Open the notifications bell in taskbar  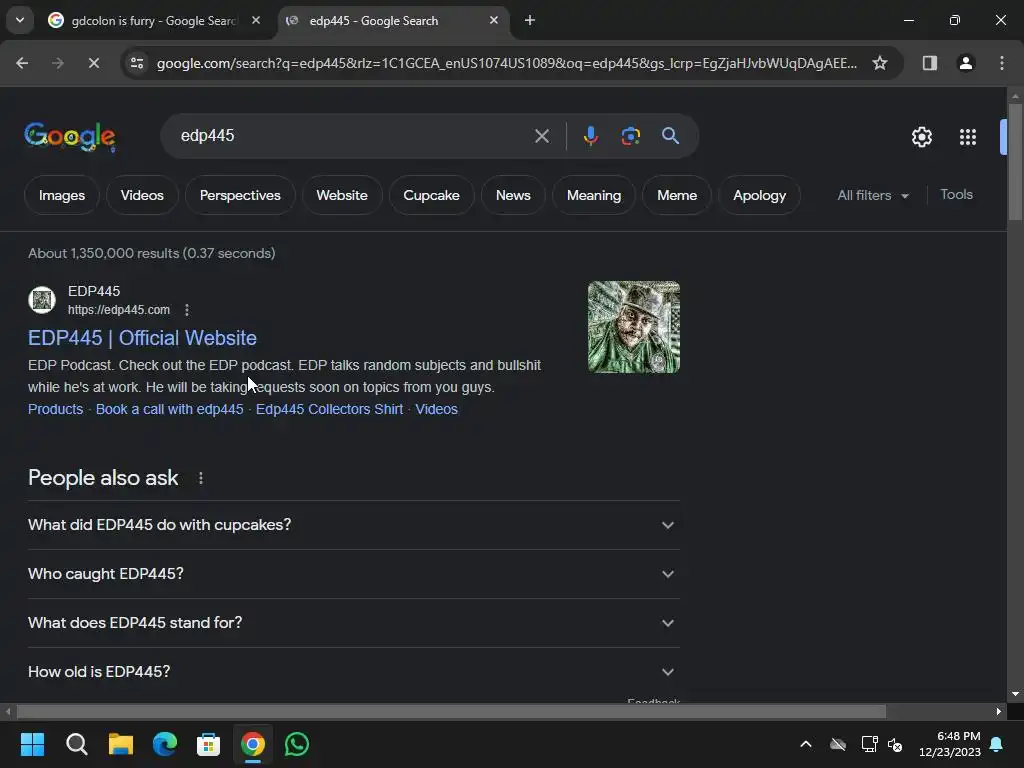[997, 744]
